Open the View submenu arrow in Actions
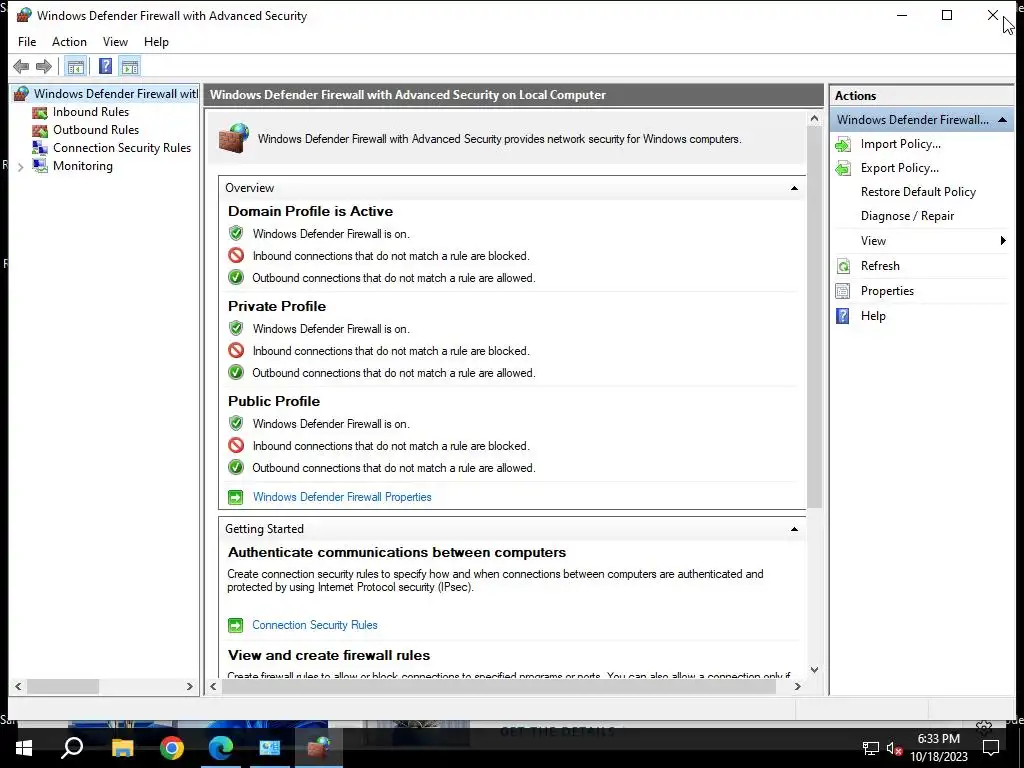The image size is (1024, 768). click(1003, 240)
